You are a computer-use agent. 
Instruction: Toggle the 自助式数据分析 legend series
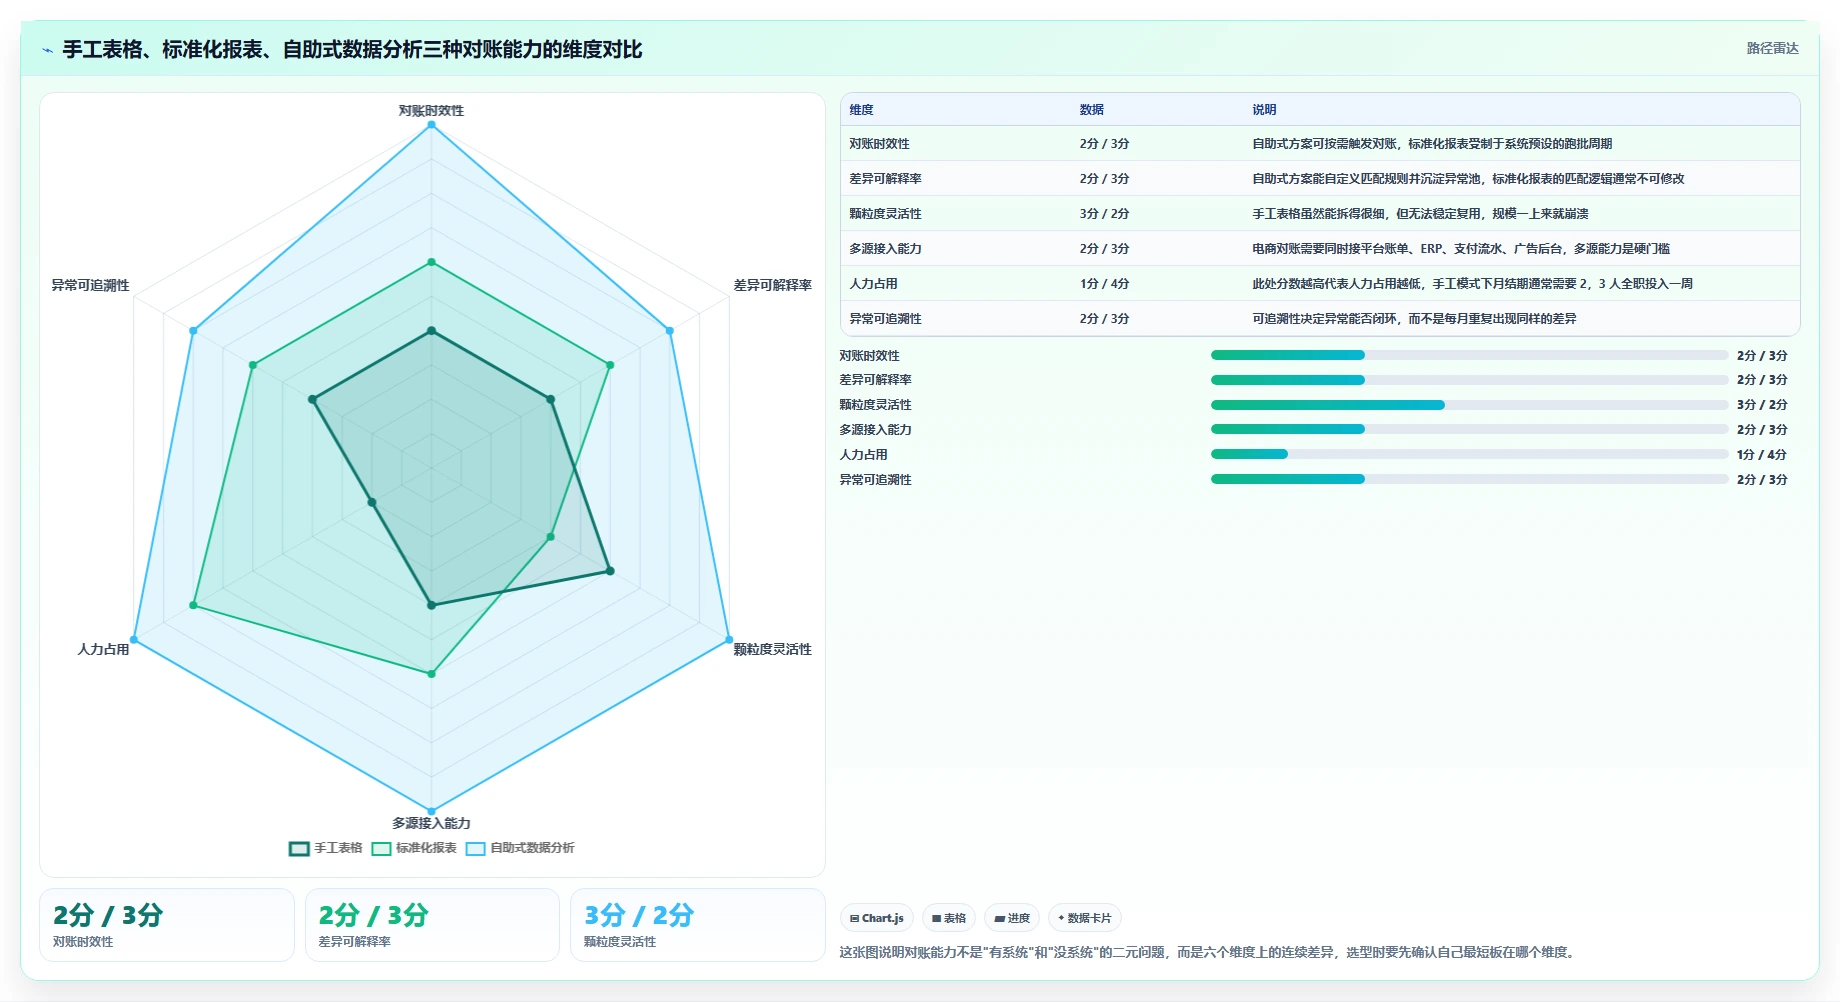pos(520,848)
